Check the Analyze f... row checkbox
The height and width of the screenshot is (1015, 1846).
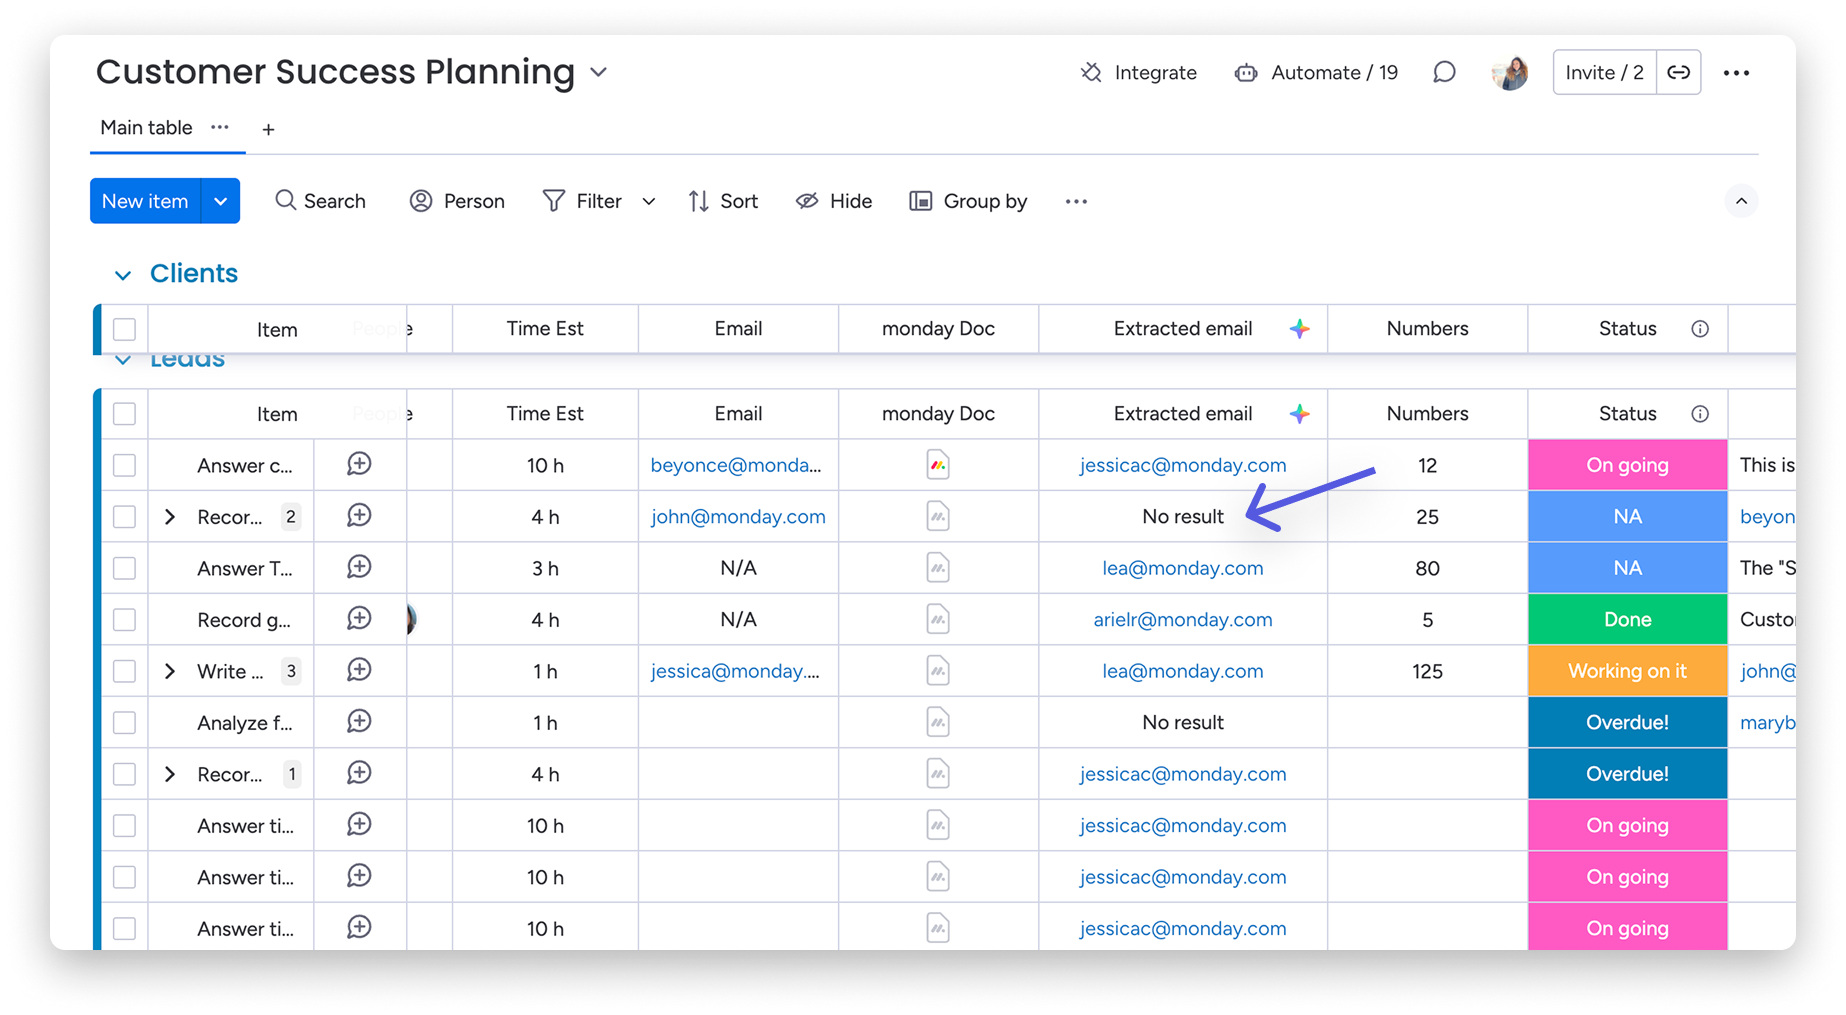[x=124, y=723]
